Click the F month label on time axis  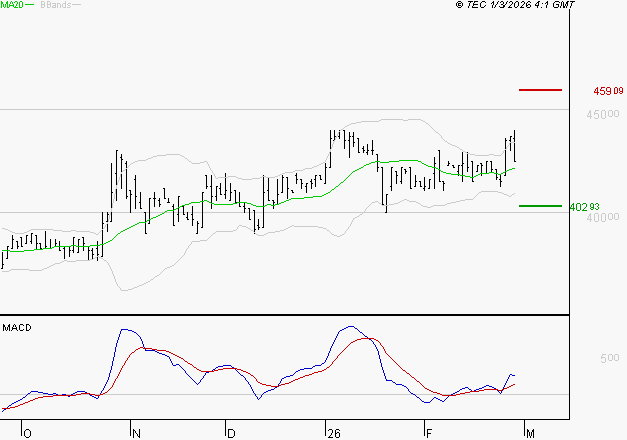tap(429, 434)
